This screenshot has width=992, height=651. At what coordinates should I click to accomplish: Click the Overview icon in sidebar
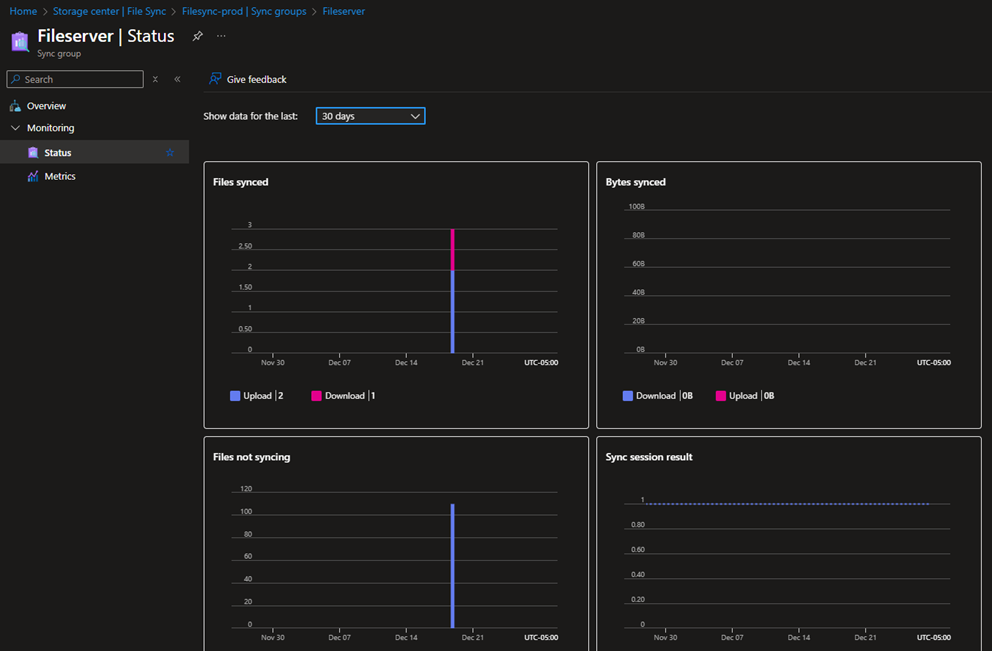point(15,106)
